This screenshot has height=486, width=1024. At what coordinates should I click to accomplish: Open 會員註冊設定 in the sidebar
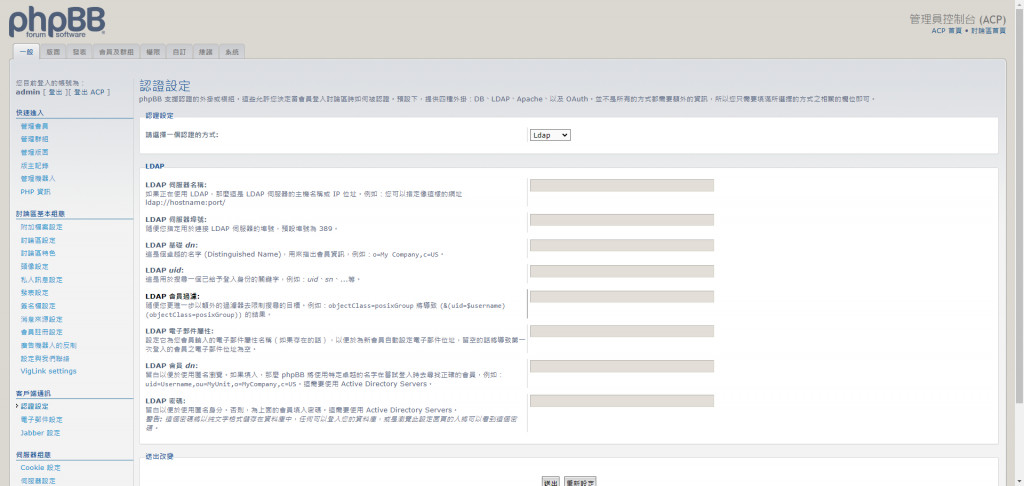tap(42, 332)
